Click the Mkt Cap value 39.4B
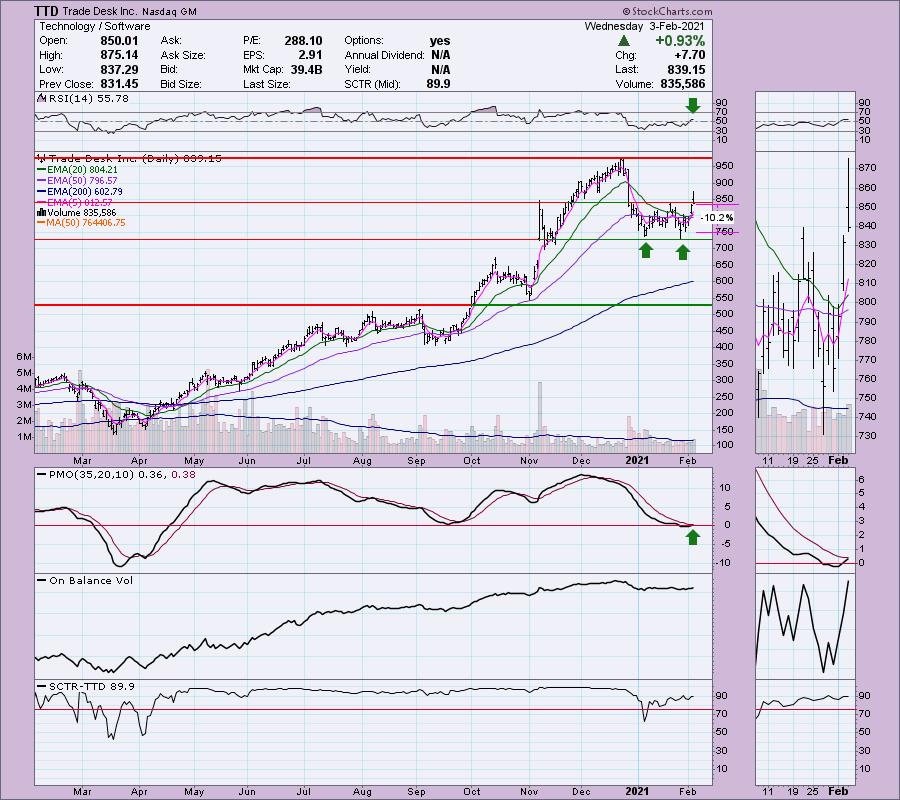 [307, 69]
